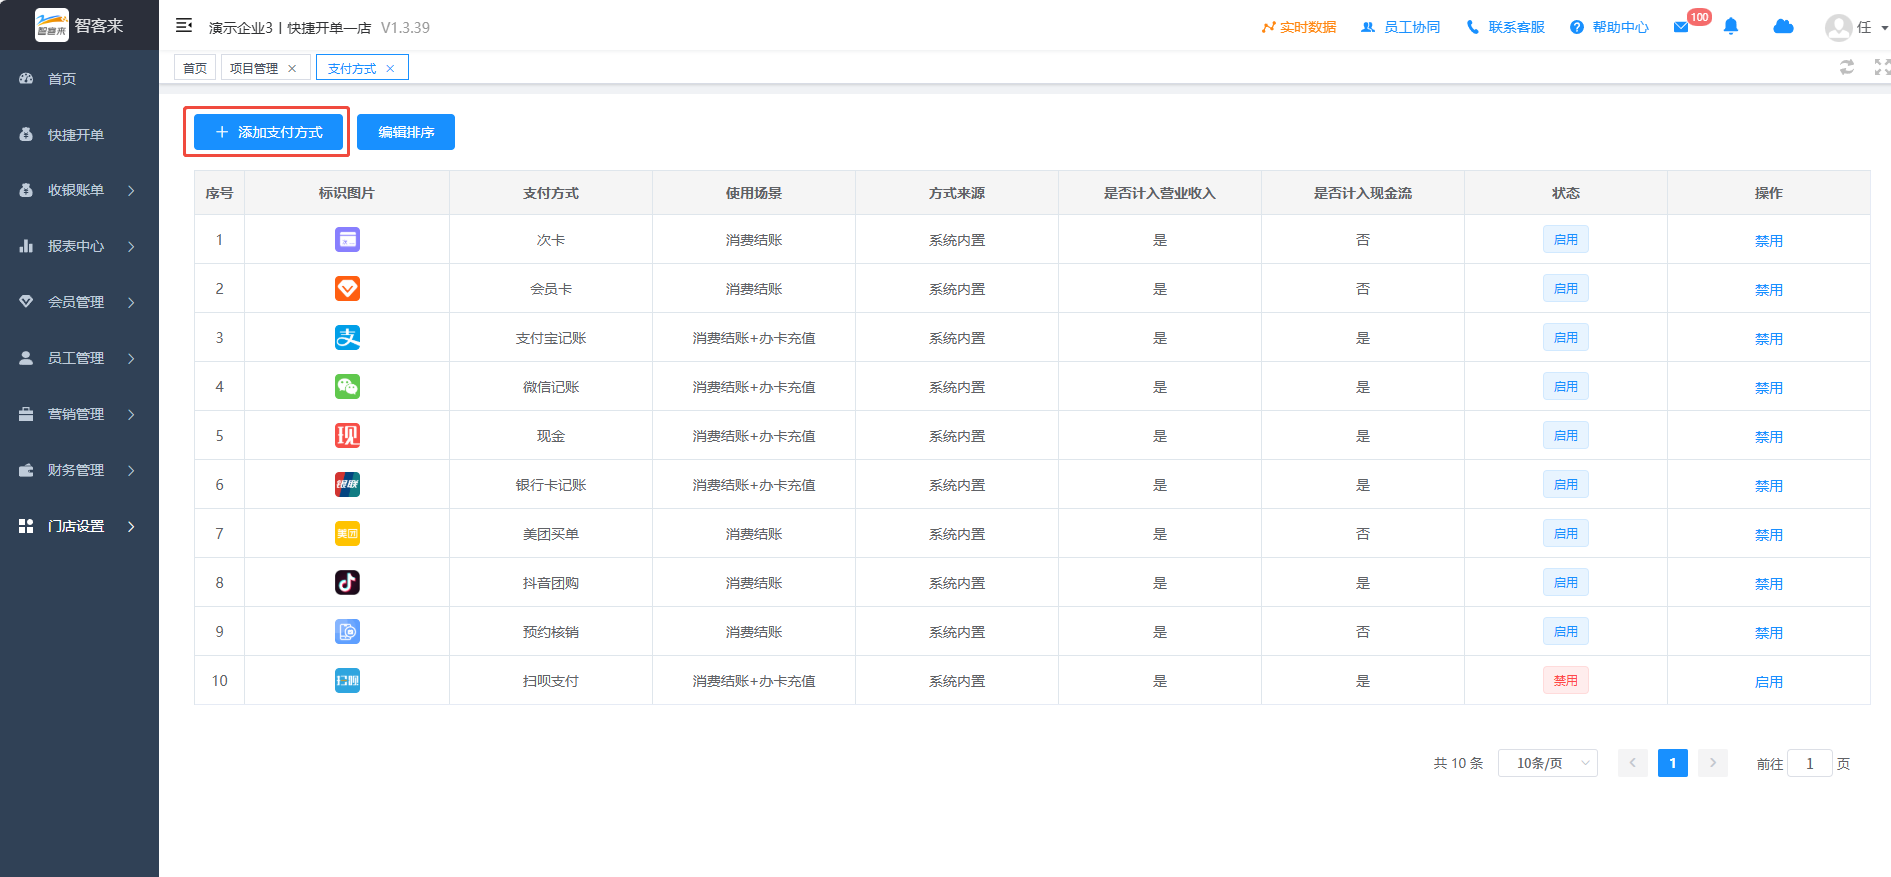
Task: Click the 智客来 logo icon
Action: point(52,25)
